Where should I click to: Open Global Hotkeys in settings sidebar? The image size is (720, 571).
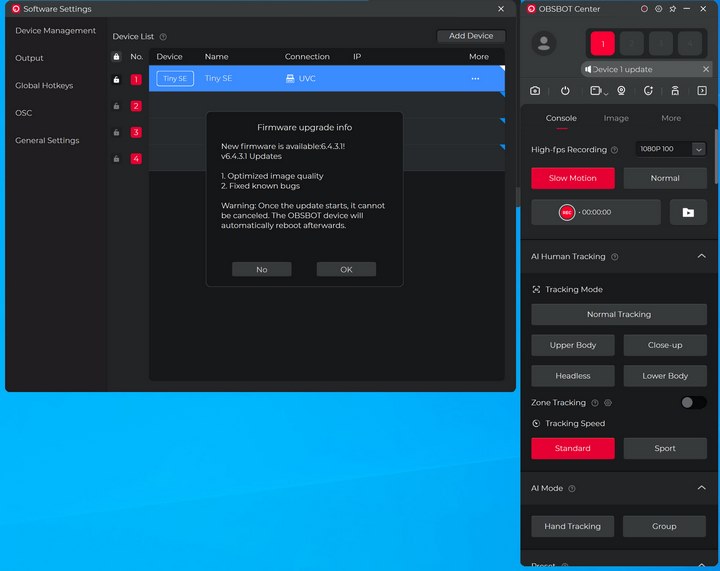(x=43, y=86)
